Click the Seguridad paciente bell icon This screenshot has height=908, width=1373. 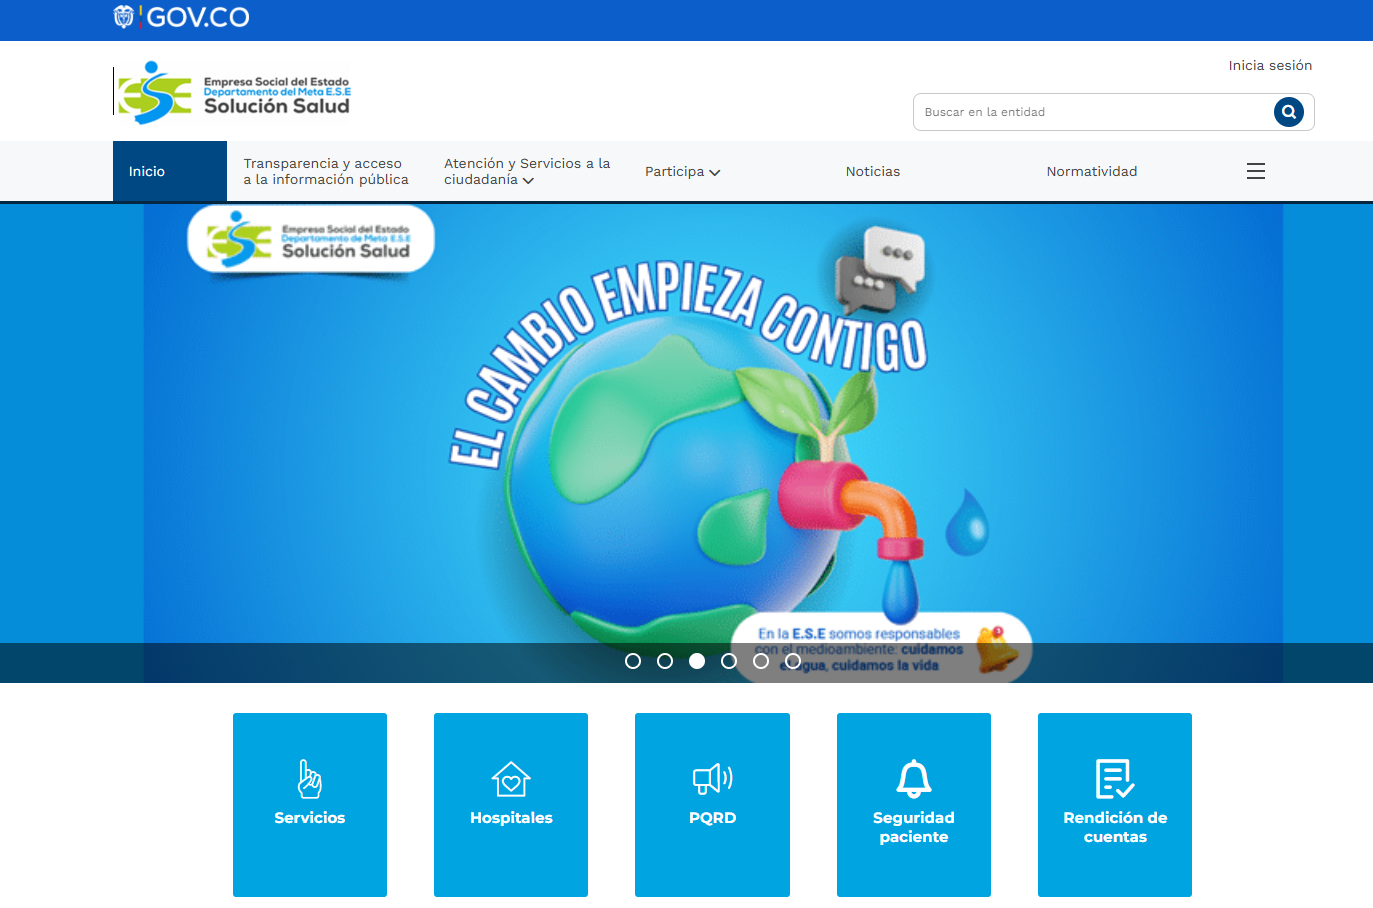click(x=914, y=779)
